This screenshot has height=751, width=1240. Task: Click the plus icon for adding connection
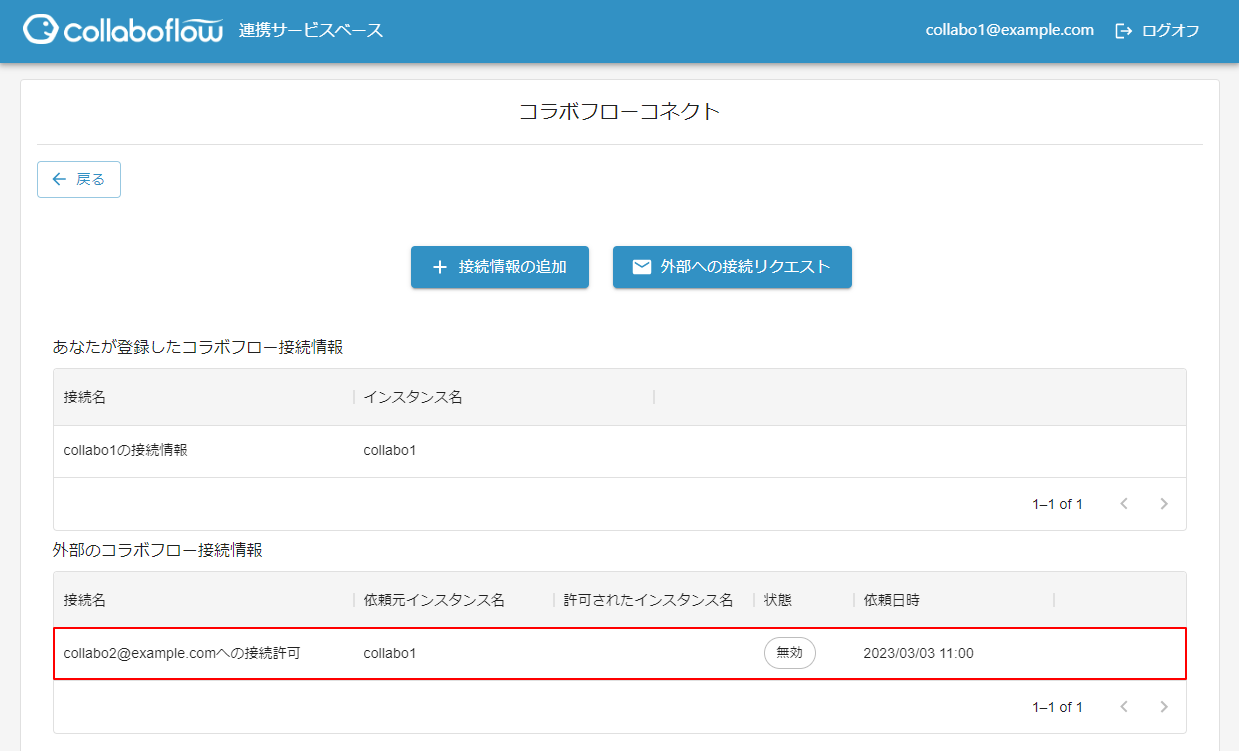[x=439, y=267]
